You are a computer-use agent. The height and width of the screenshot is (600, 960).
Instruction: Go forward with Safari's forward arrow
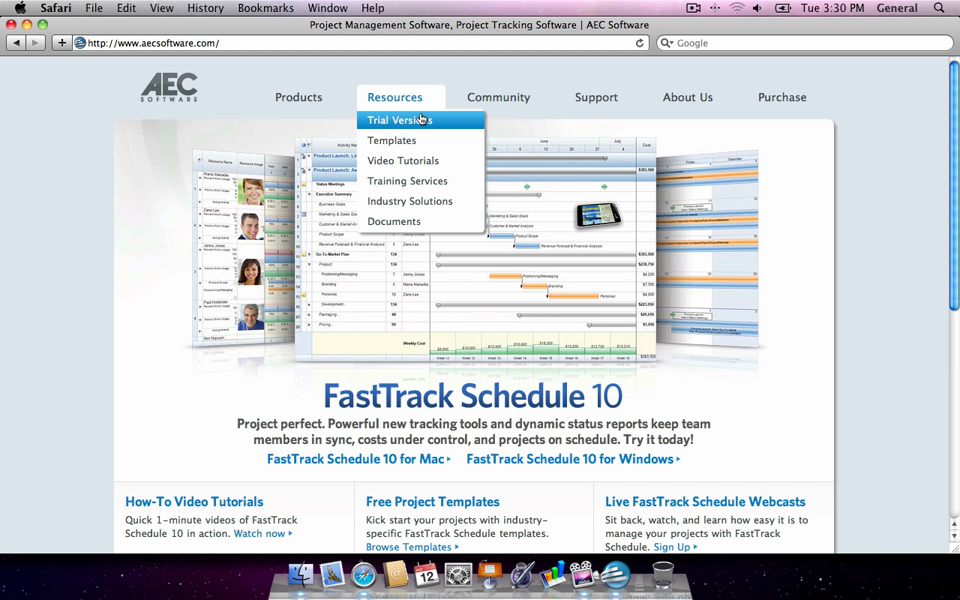[x=36, y=43]
